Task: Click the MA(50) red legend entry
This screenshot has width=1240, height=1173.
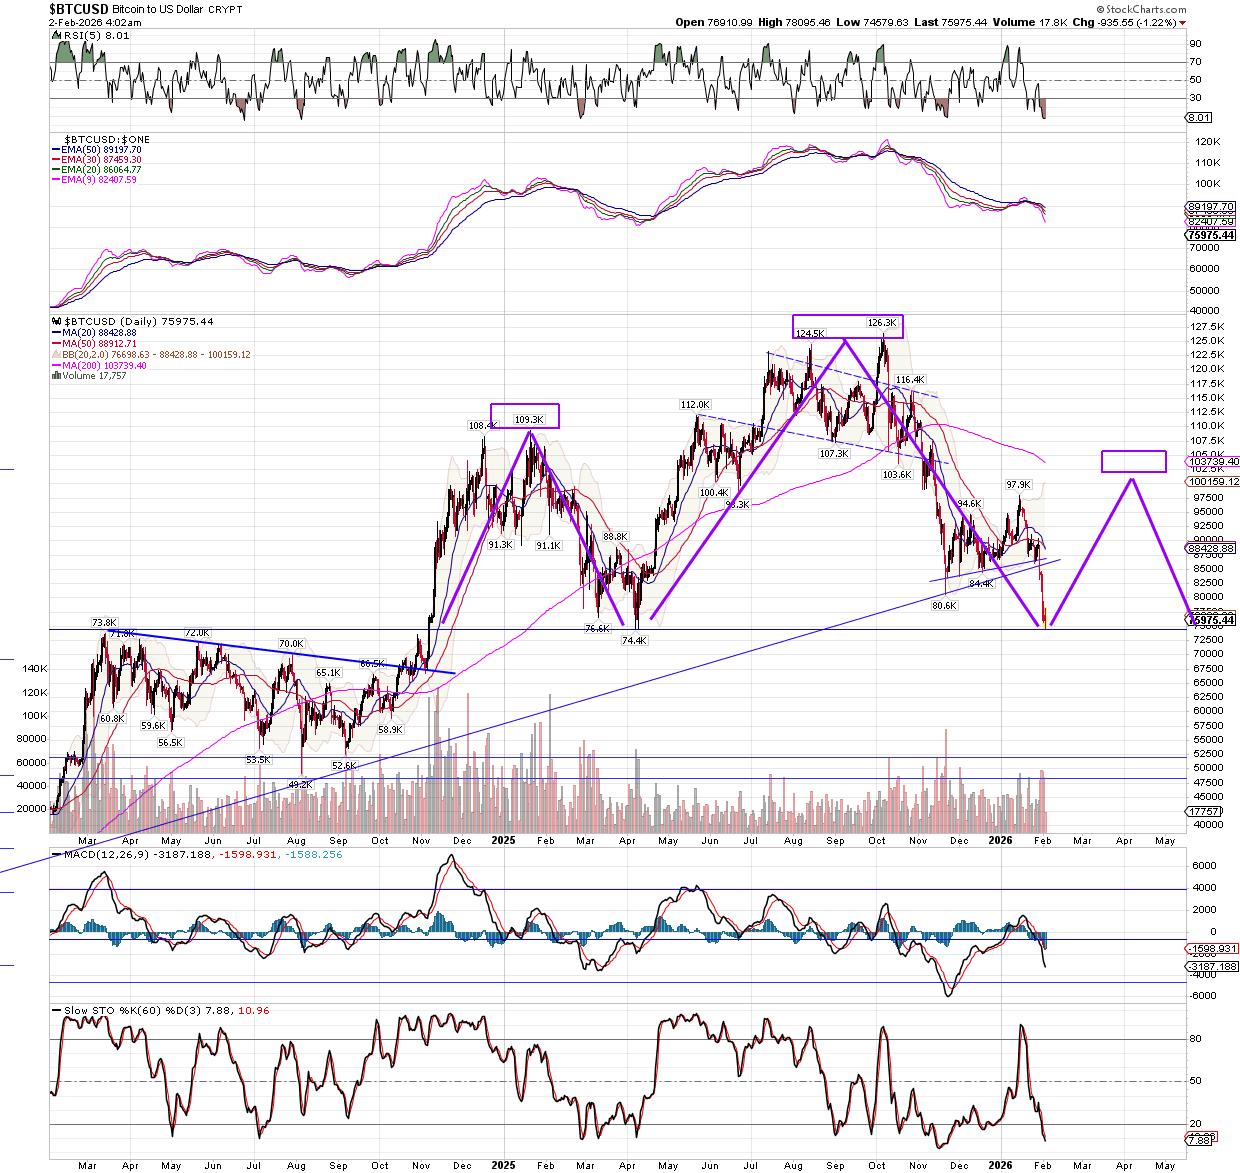Action: click(x=98, y=343)
